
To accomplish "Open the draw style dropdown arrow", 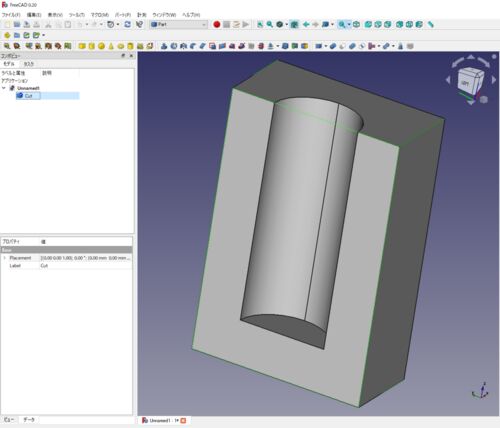I will click(x=286, y=25).
